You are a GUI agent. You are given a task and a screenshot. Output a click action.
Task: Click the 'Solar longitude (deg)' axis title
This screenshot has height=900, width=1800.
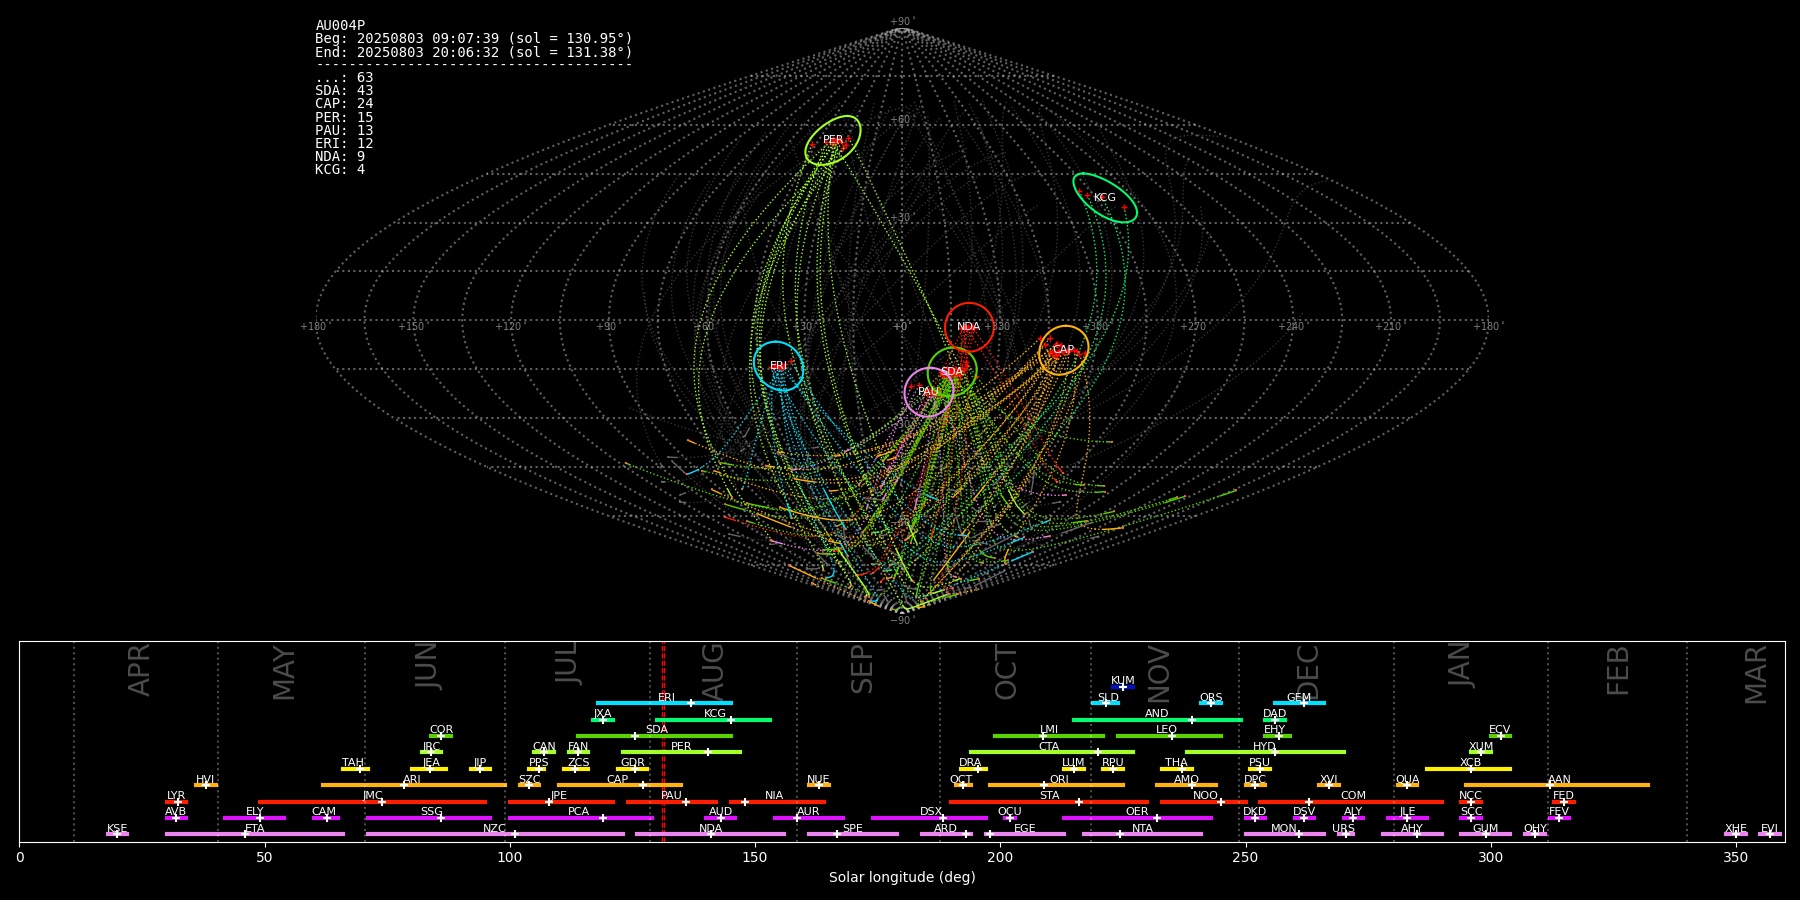[902, 877]
